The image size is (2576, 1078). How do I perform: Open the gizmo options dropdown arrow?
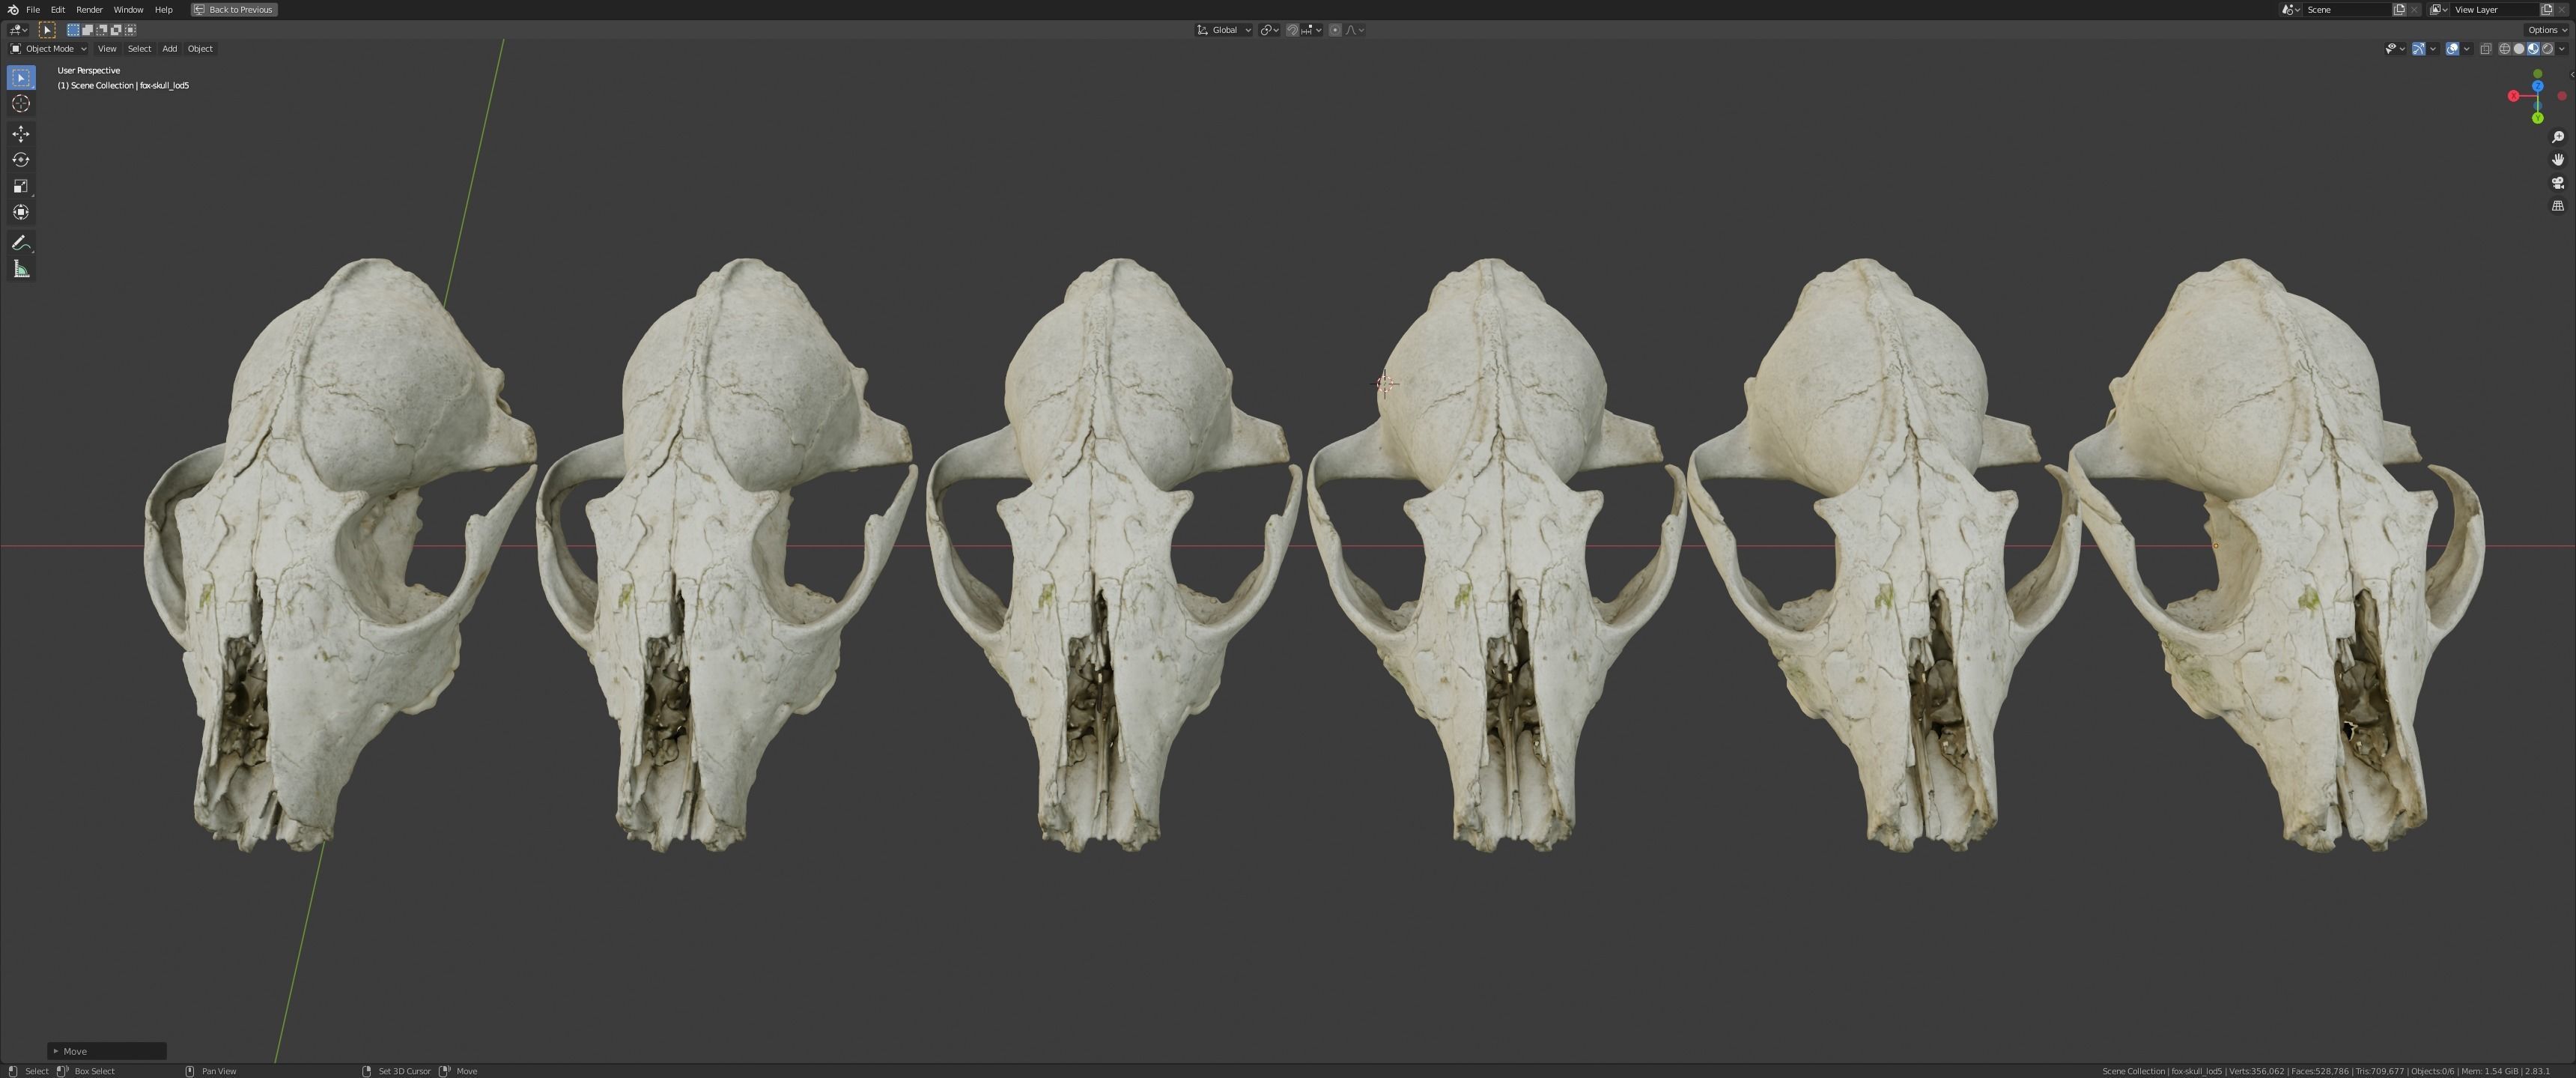[2432, 48]
